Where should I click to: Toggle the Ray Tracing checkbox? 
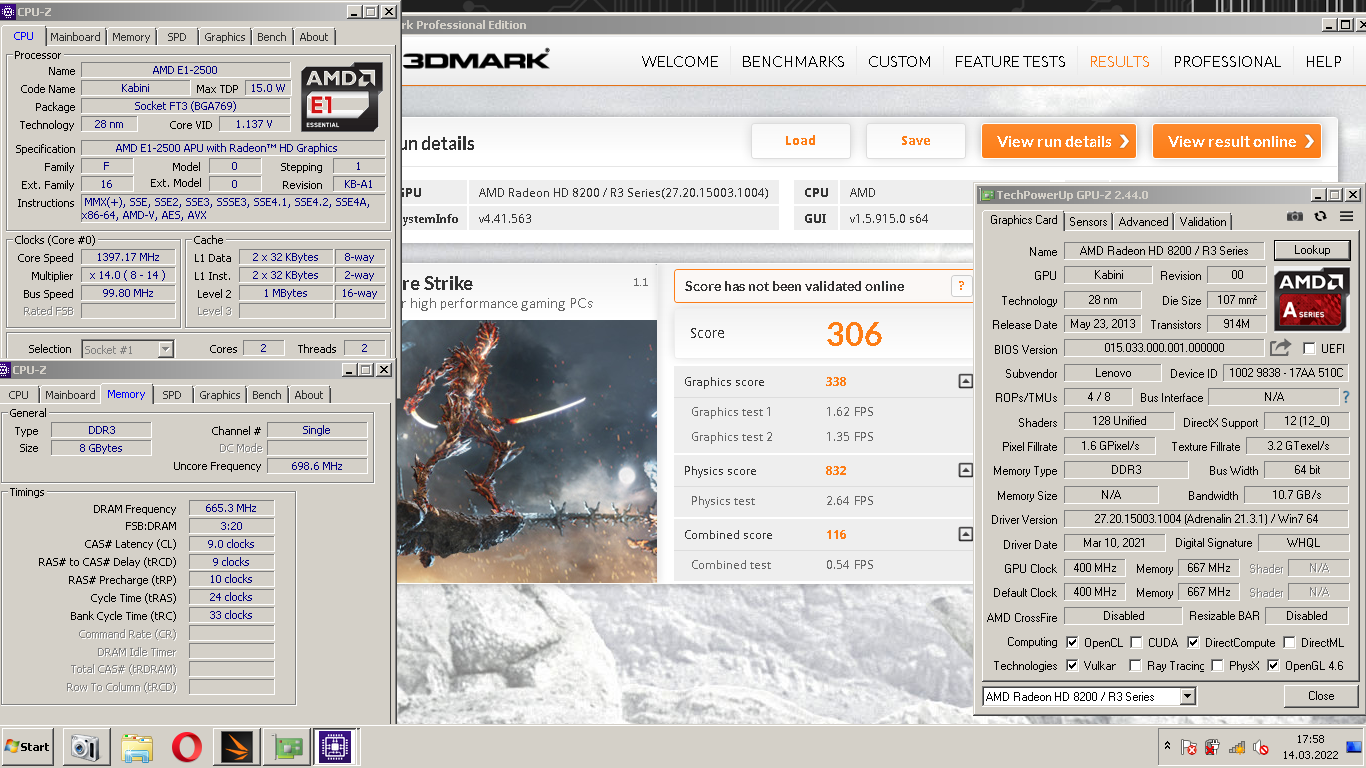pyautogui.click(x=1135, y=665)
